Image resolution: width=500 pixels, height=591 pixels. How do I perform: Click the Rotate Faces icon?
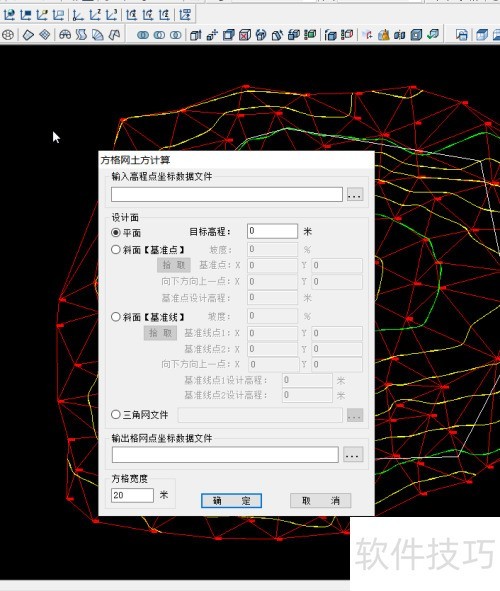pos(261,35)
